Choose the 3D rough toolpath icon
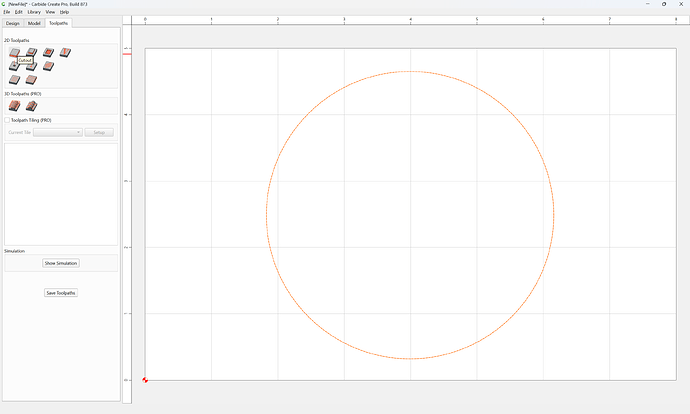Screen dimensions: 690x414 point(15,106)
